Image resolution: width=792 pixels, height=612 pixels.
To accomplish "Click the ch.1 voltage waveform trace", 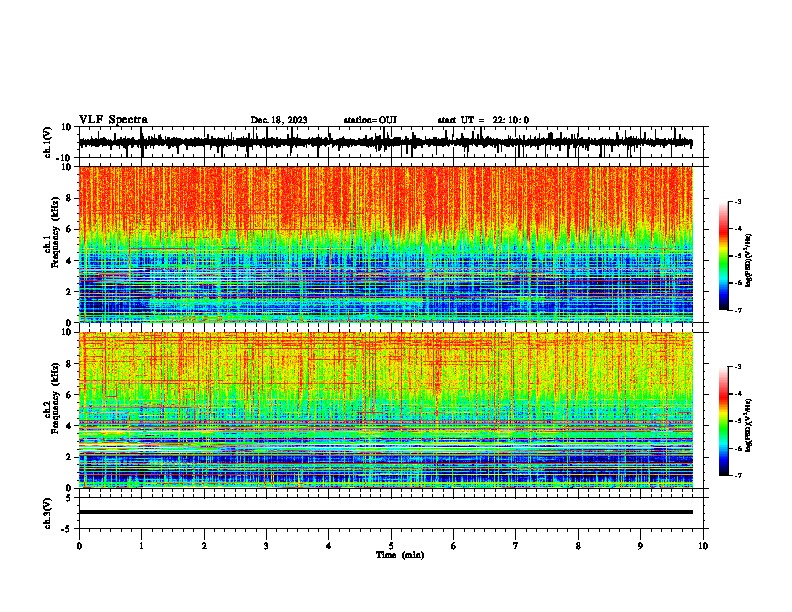I will [386, 142].
